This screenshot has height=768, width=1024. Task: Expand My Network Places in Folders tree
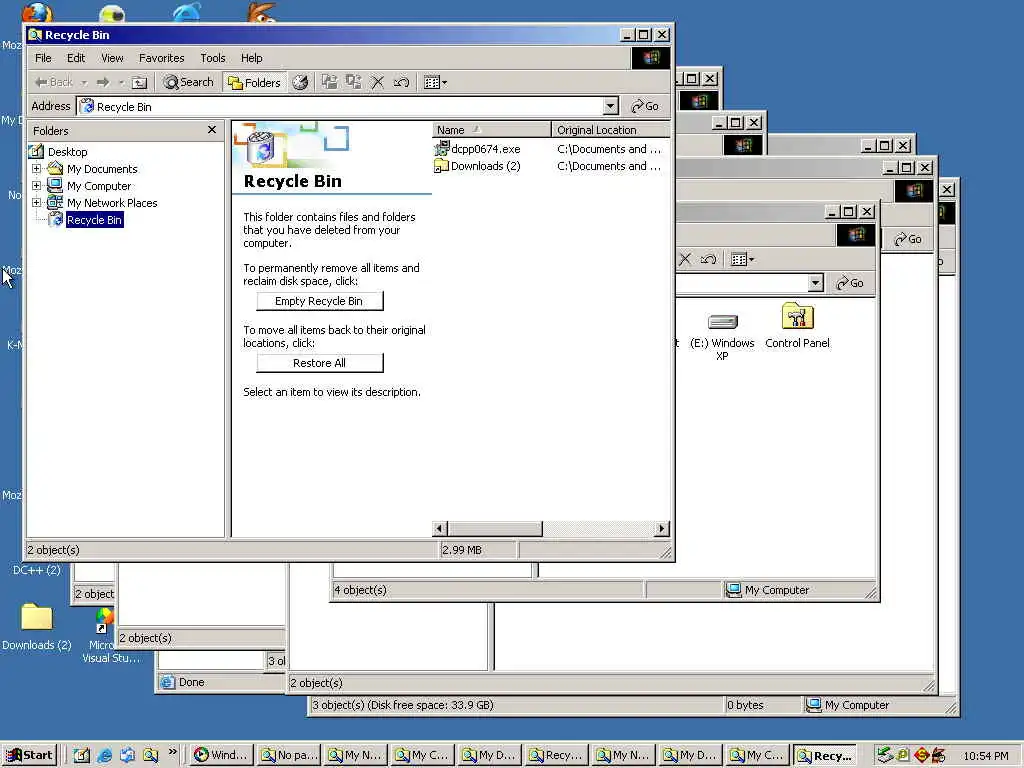coord(37,202)
